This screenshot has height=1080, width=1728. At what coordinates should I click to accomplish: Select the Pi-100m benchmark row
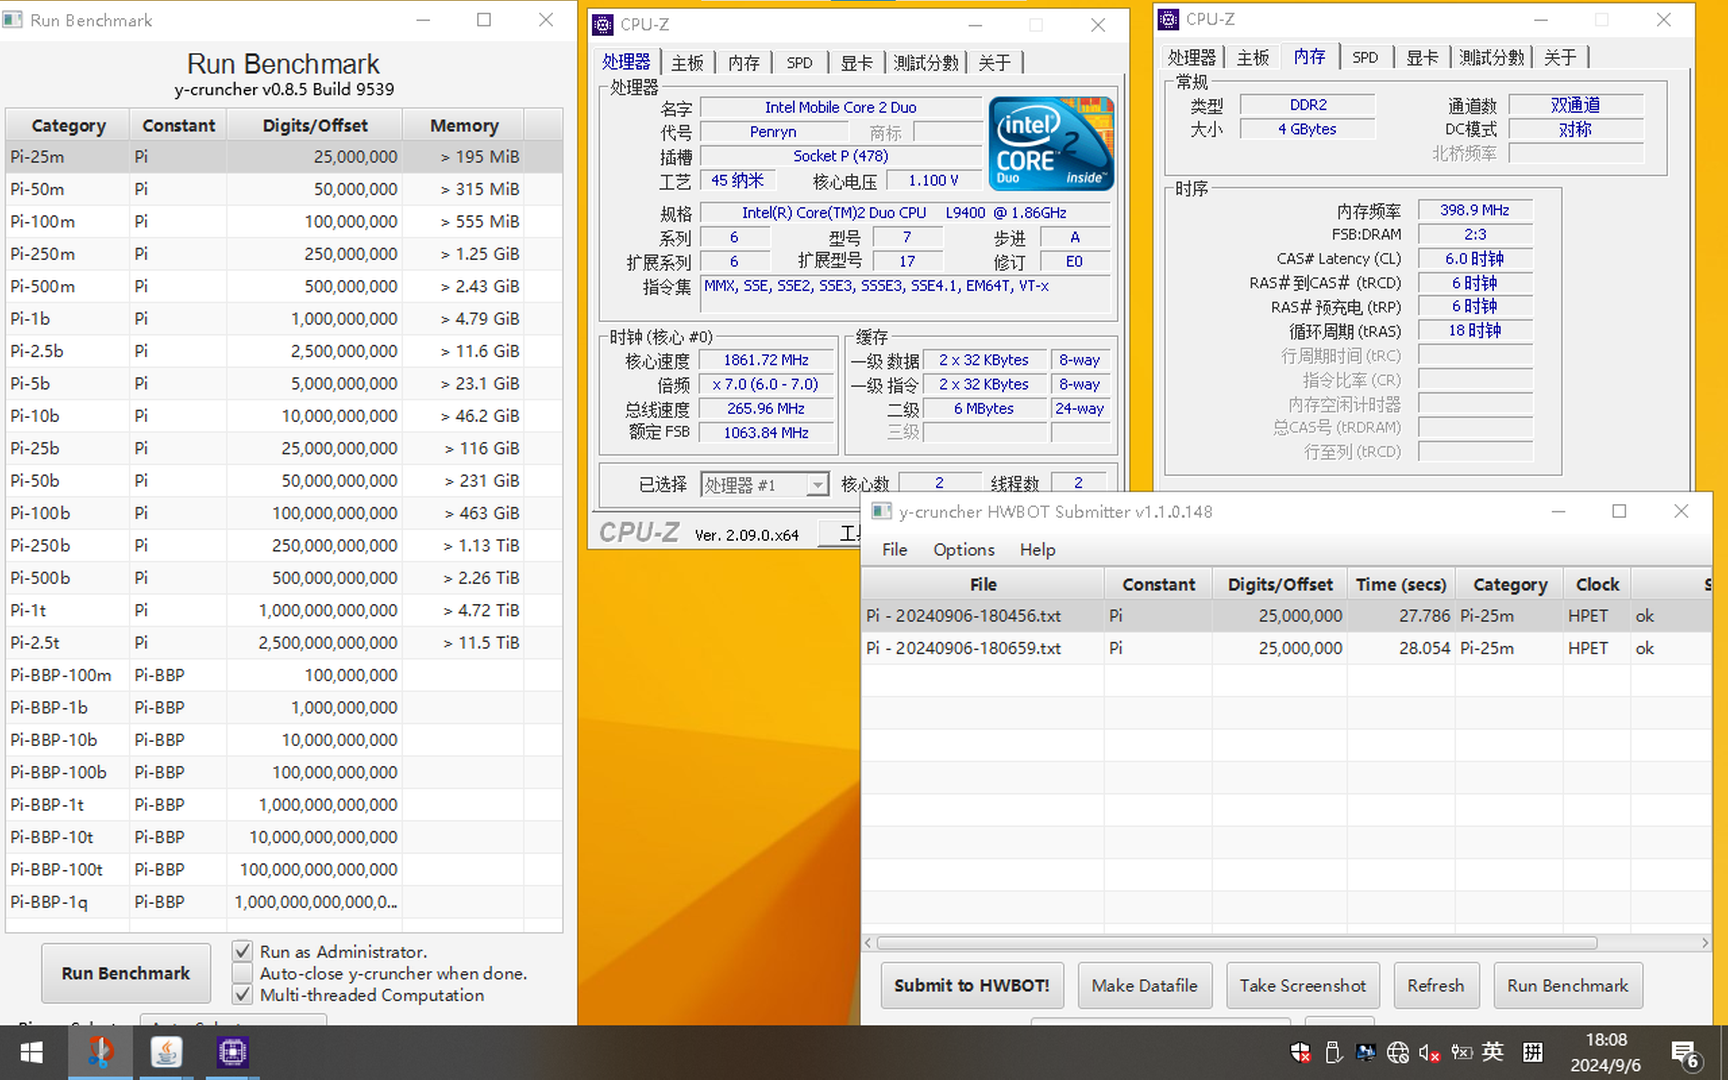coord(284,221)
